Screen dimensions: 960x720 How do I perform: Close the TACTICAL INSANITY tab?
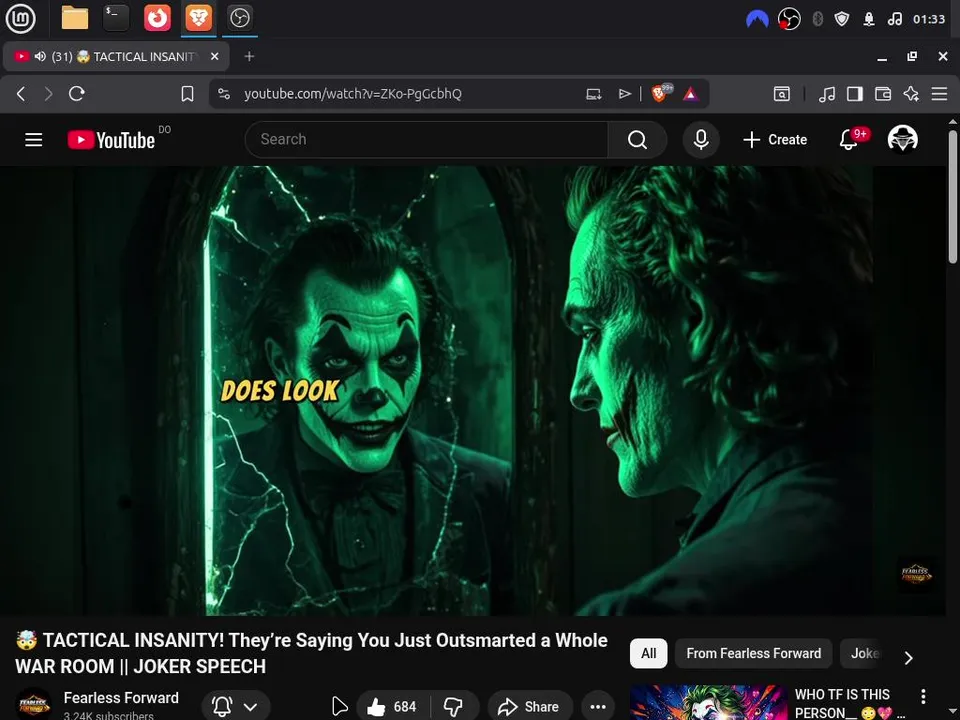click(214, 56)
